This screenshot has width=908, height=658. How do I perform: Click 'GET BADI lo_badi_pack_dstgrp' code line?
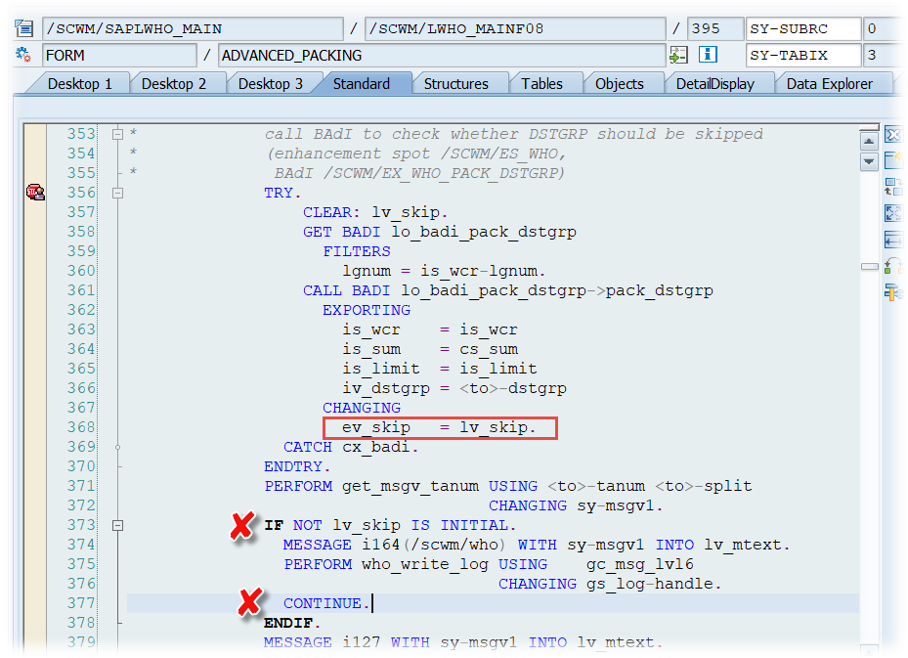click(x=440, y=232)
